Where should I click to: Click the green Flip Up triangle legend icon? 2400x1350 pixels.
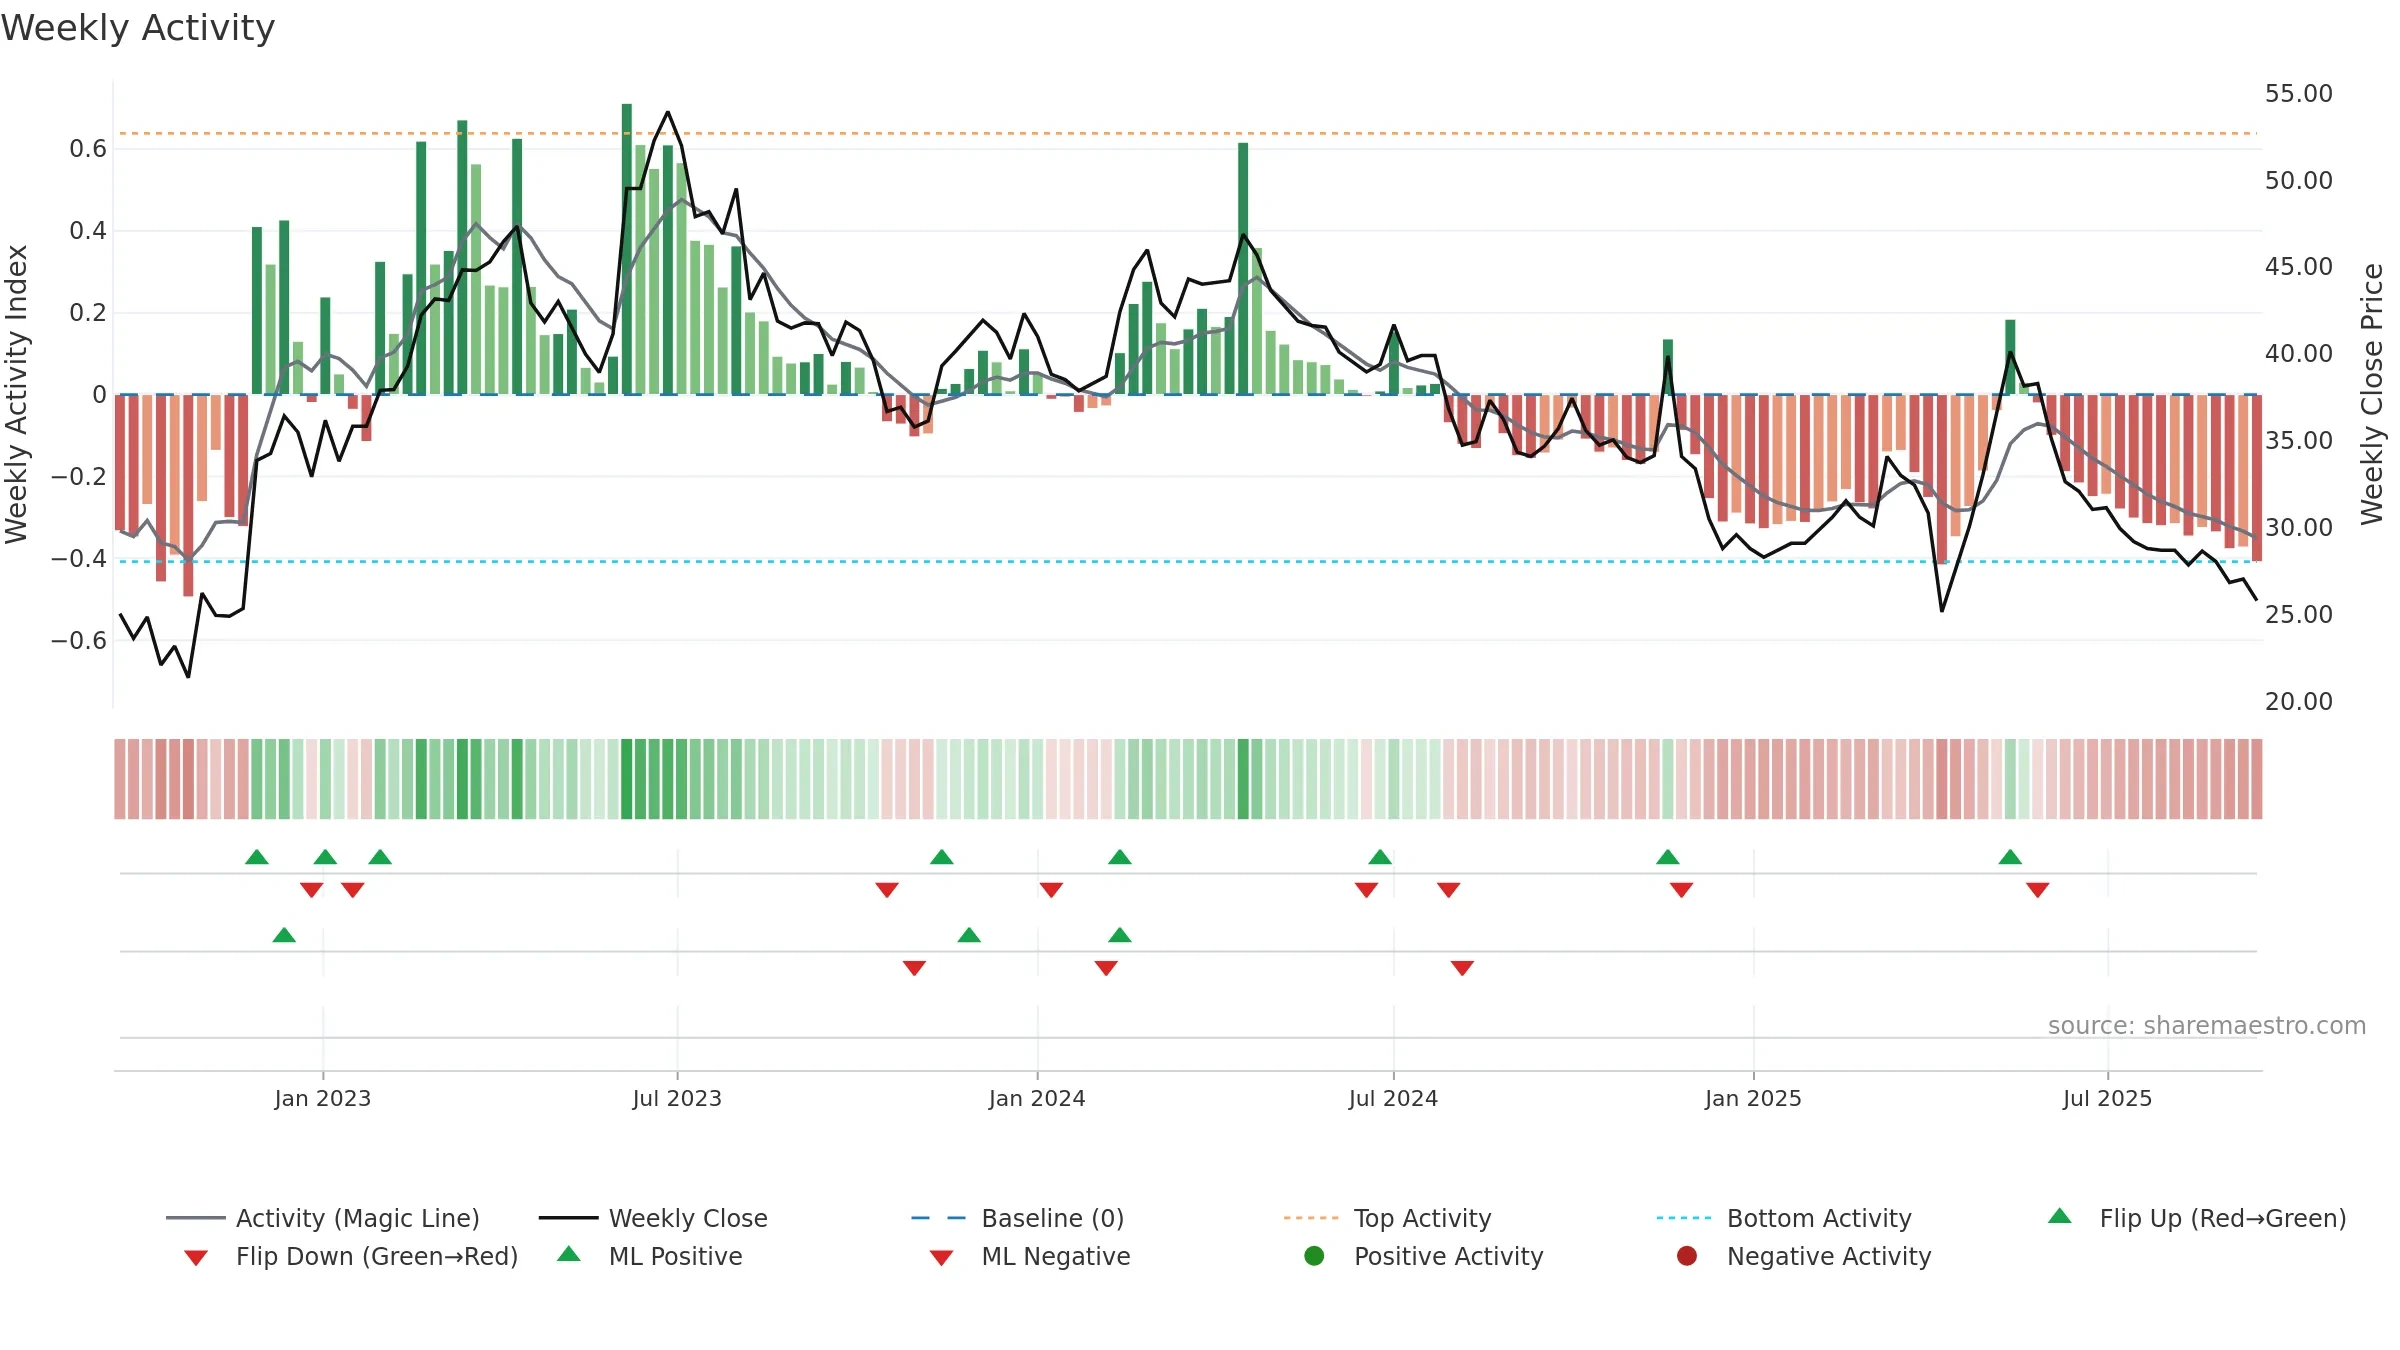coord(2060,1216)
